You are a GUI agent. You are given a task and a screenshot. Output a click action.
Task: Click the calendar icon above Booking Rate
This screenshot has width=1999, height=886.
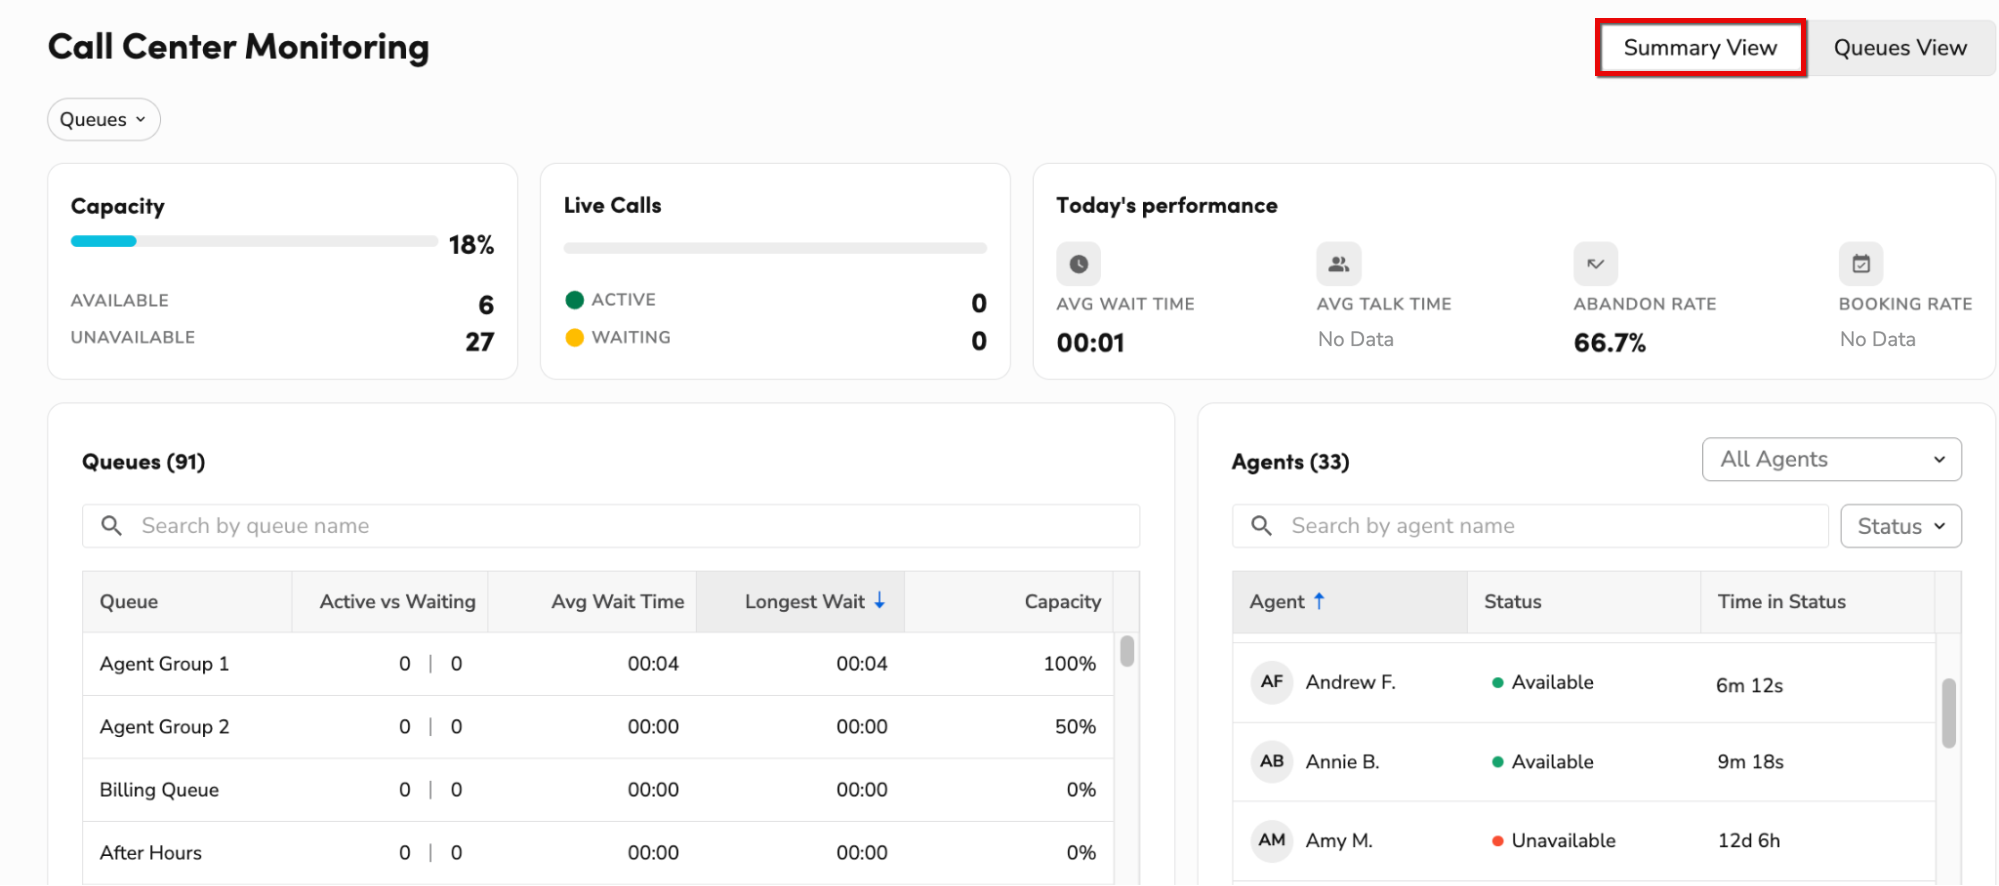pos(1861,264)
